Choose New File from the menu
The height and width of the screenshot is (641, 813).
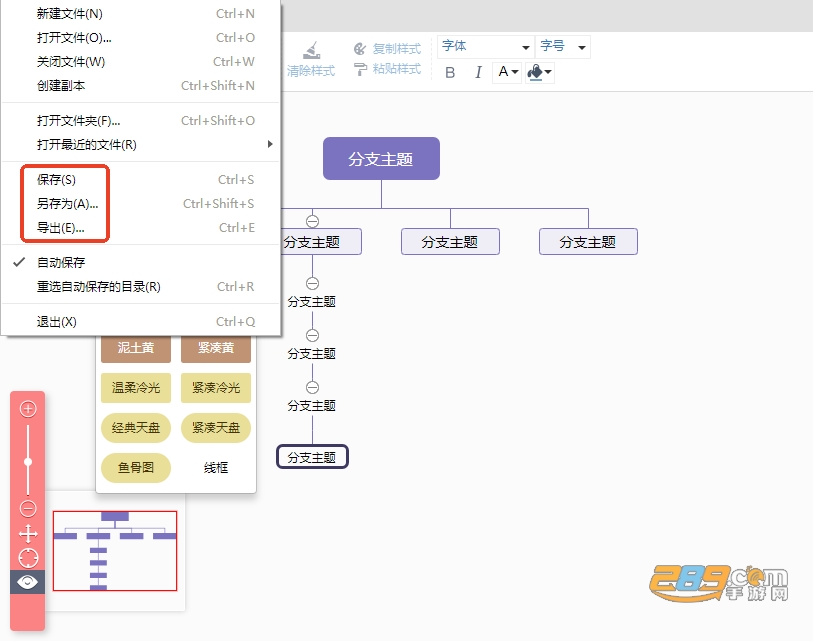tap(141, 13)
